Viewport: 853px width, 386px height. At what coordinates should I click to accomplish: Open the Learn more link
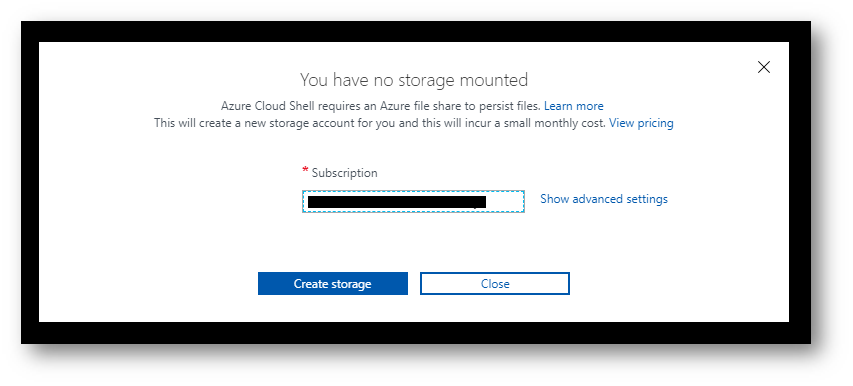tap(573, 106)
